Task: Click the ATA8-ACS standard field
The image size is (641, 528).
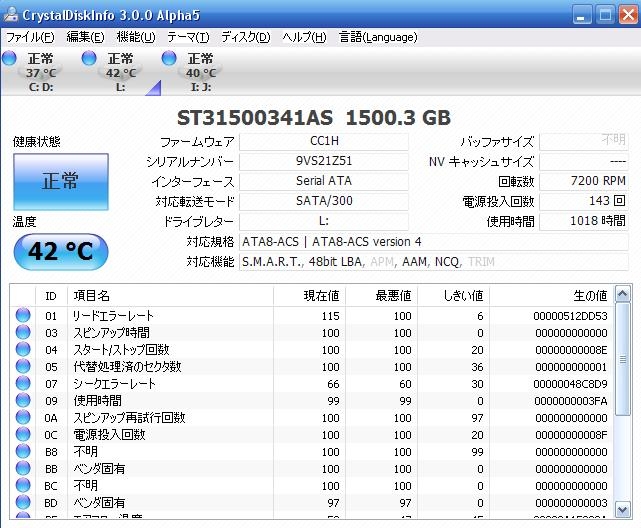Action: pos(434,242)
